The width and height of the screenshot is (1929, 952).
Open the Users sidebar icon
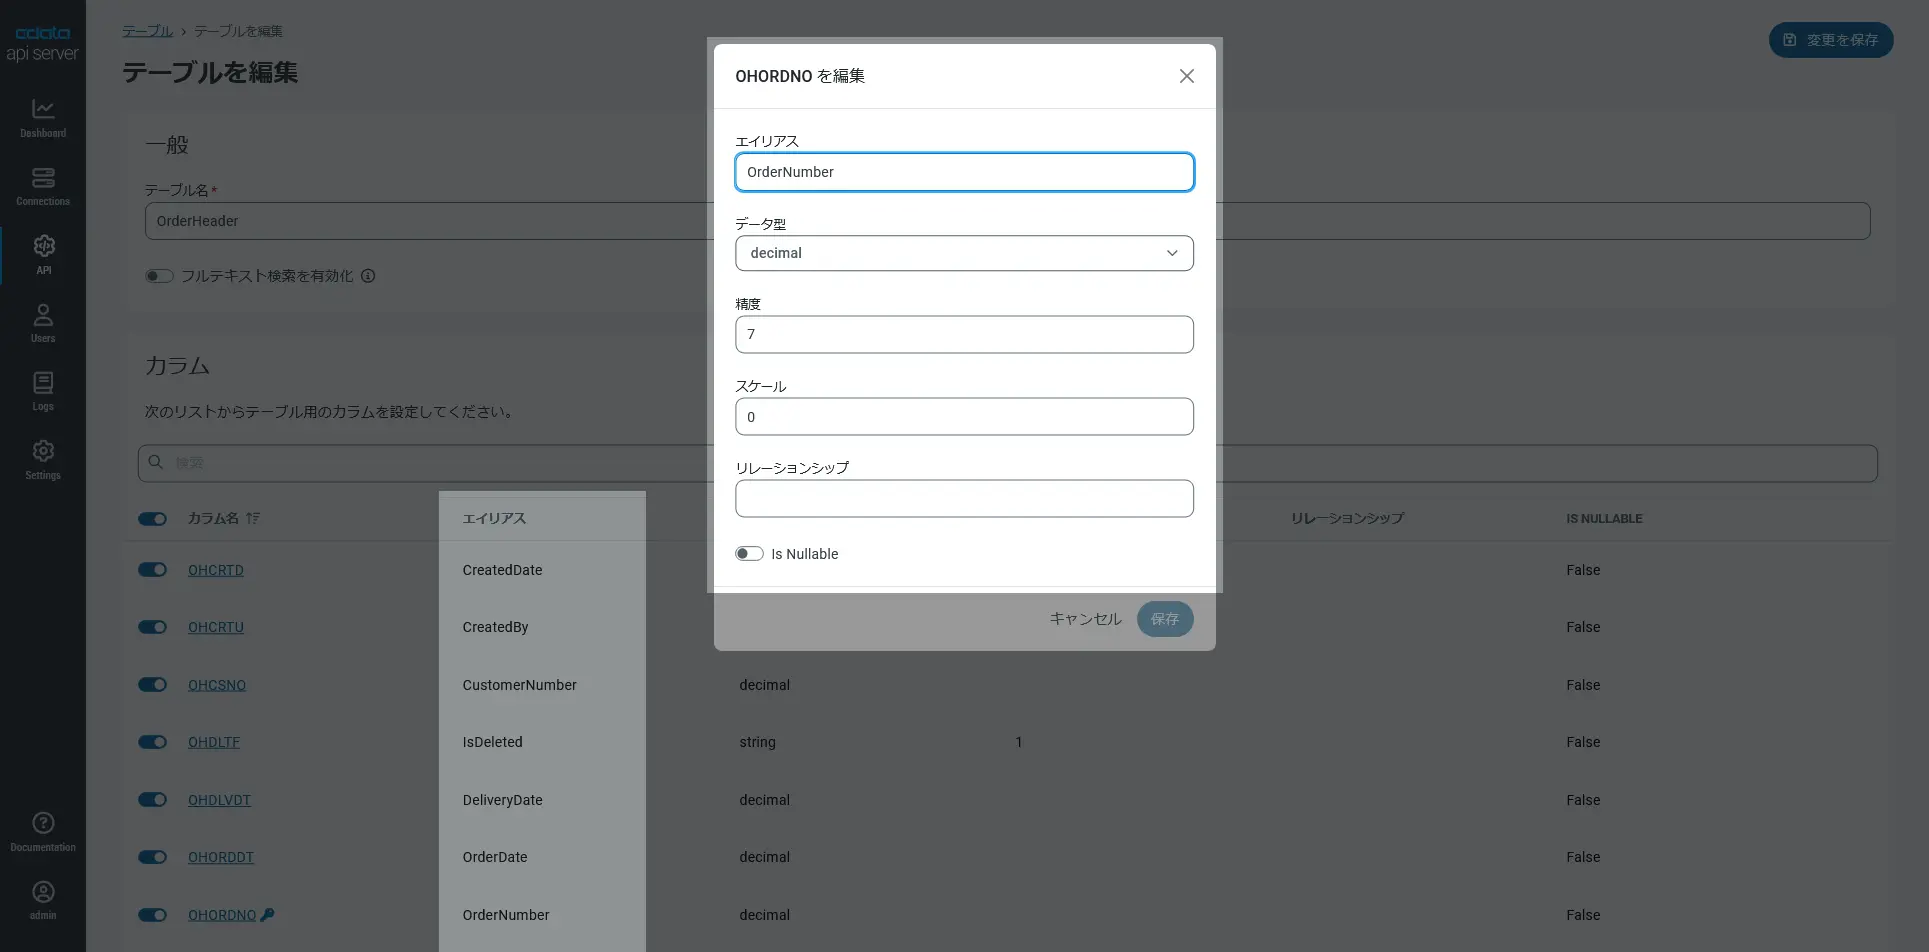tap(43, 315)
